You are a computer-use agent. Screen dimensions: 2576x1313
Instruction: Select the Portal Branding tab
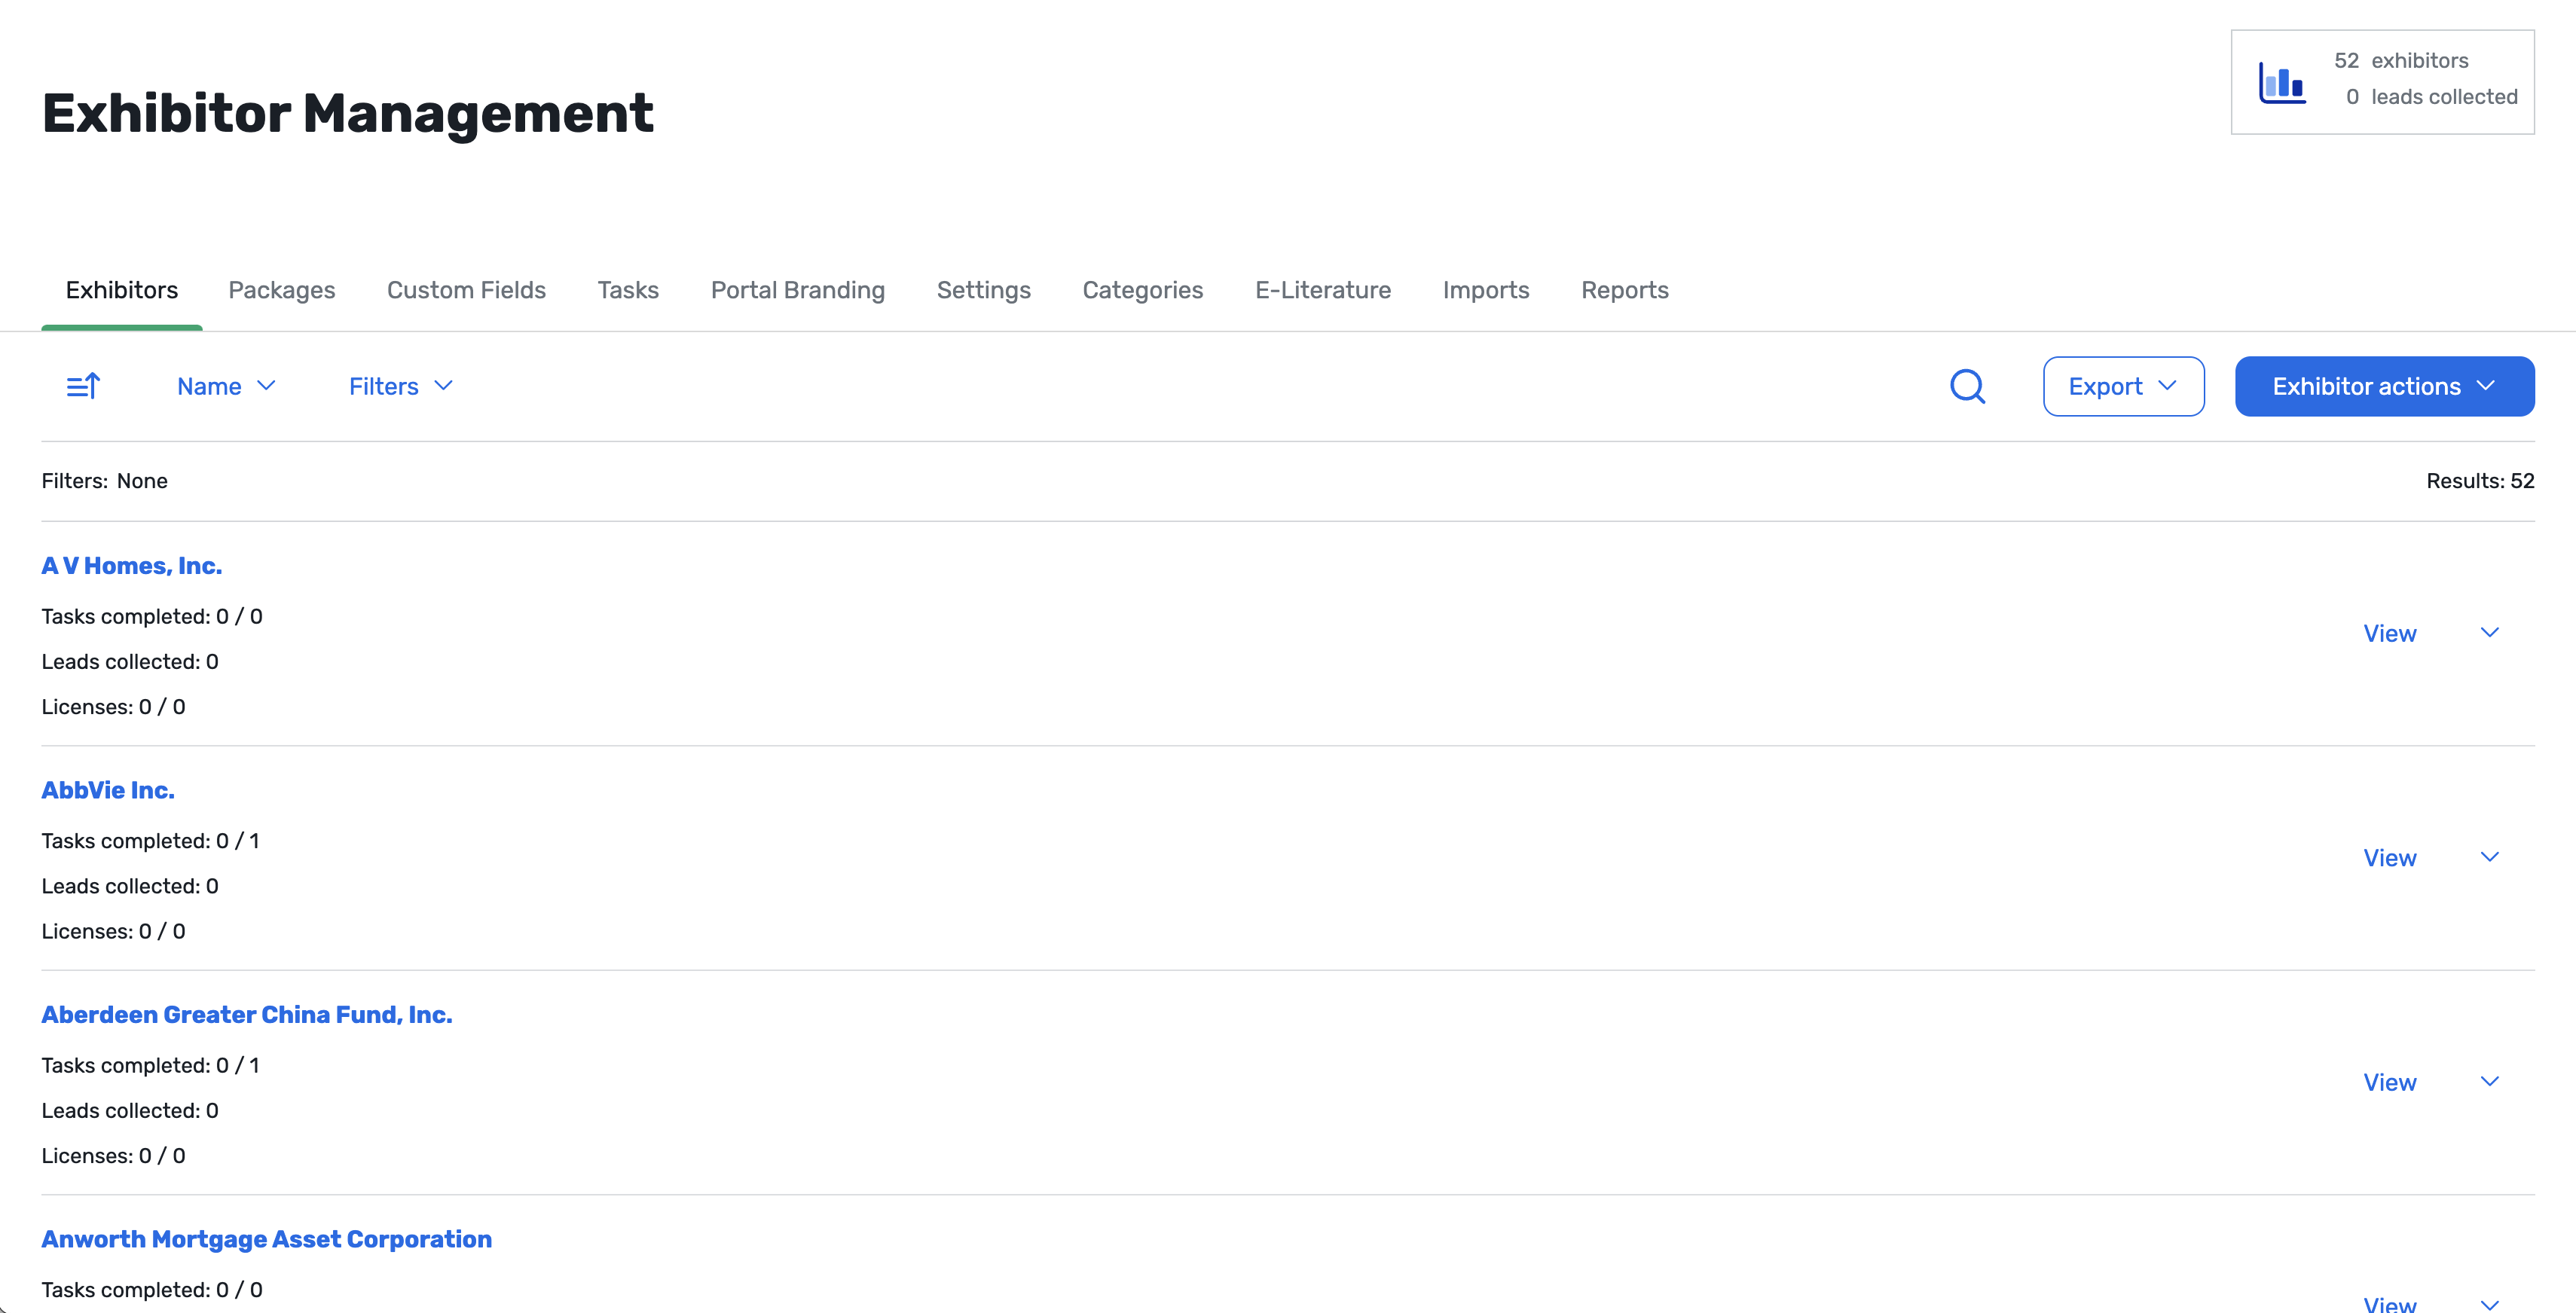point(798,290)
